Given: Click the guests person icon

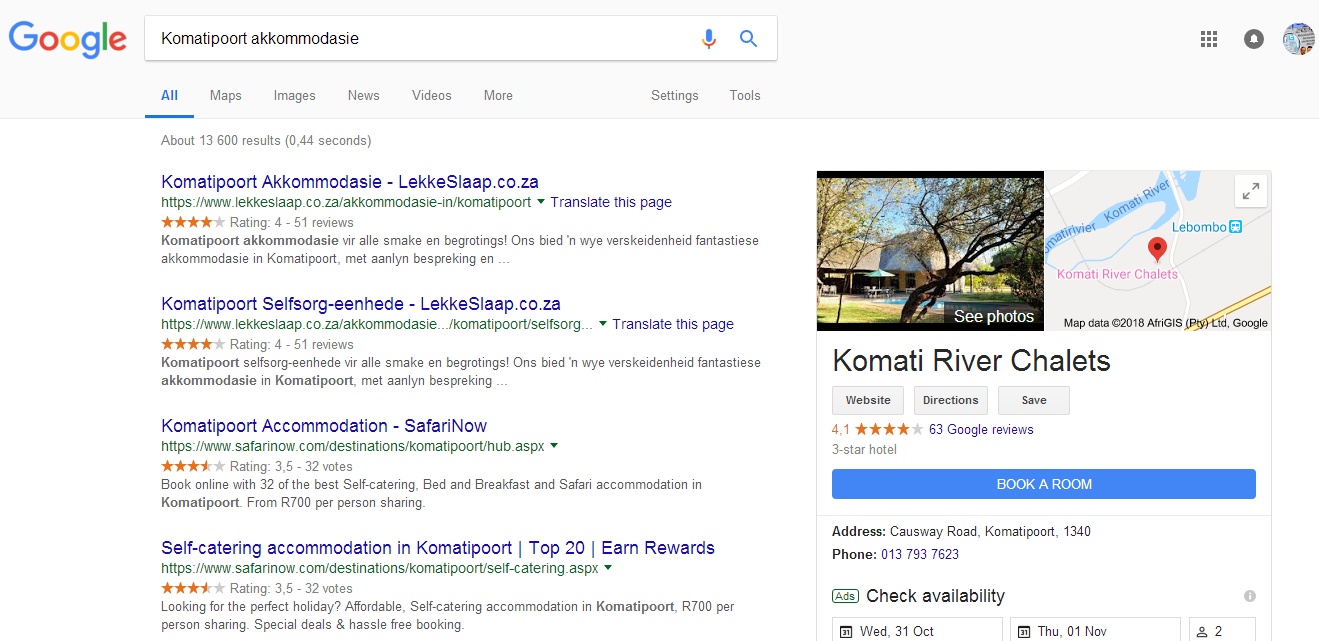Looking at the screenshot, I should [x=1202, y=632].
